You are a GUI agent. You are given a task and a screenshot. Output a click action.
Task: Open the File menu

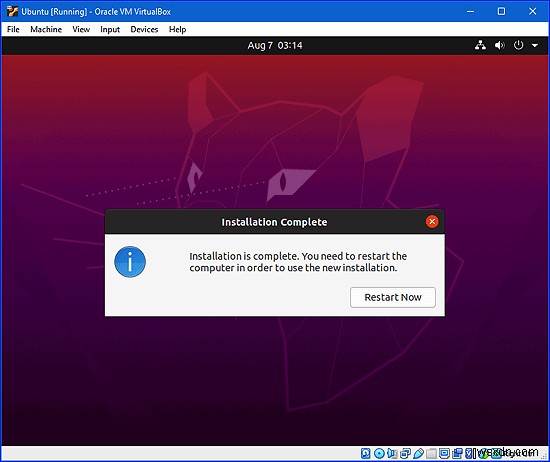point(13,29)
